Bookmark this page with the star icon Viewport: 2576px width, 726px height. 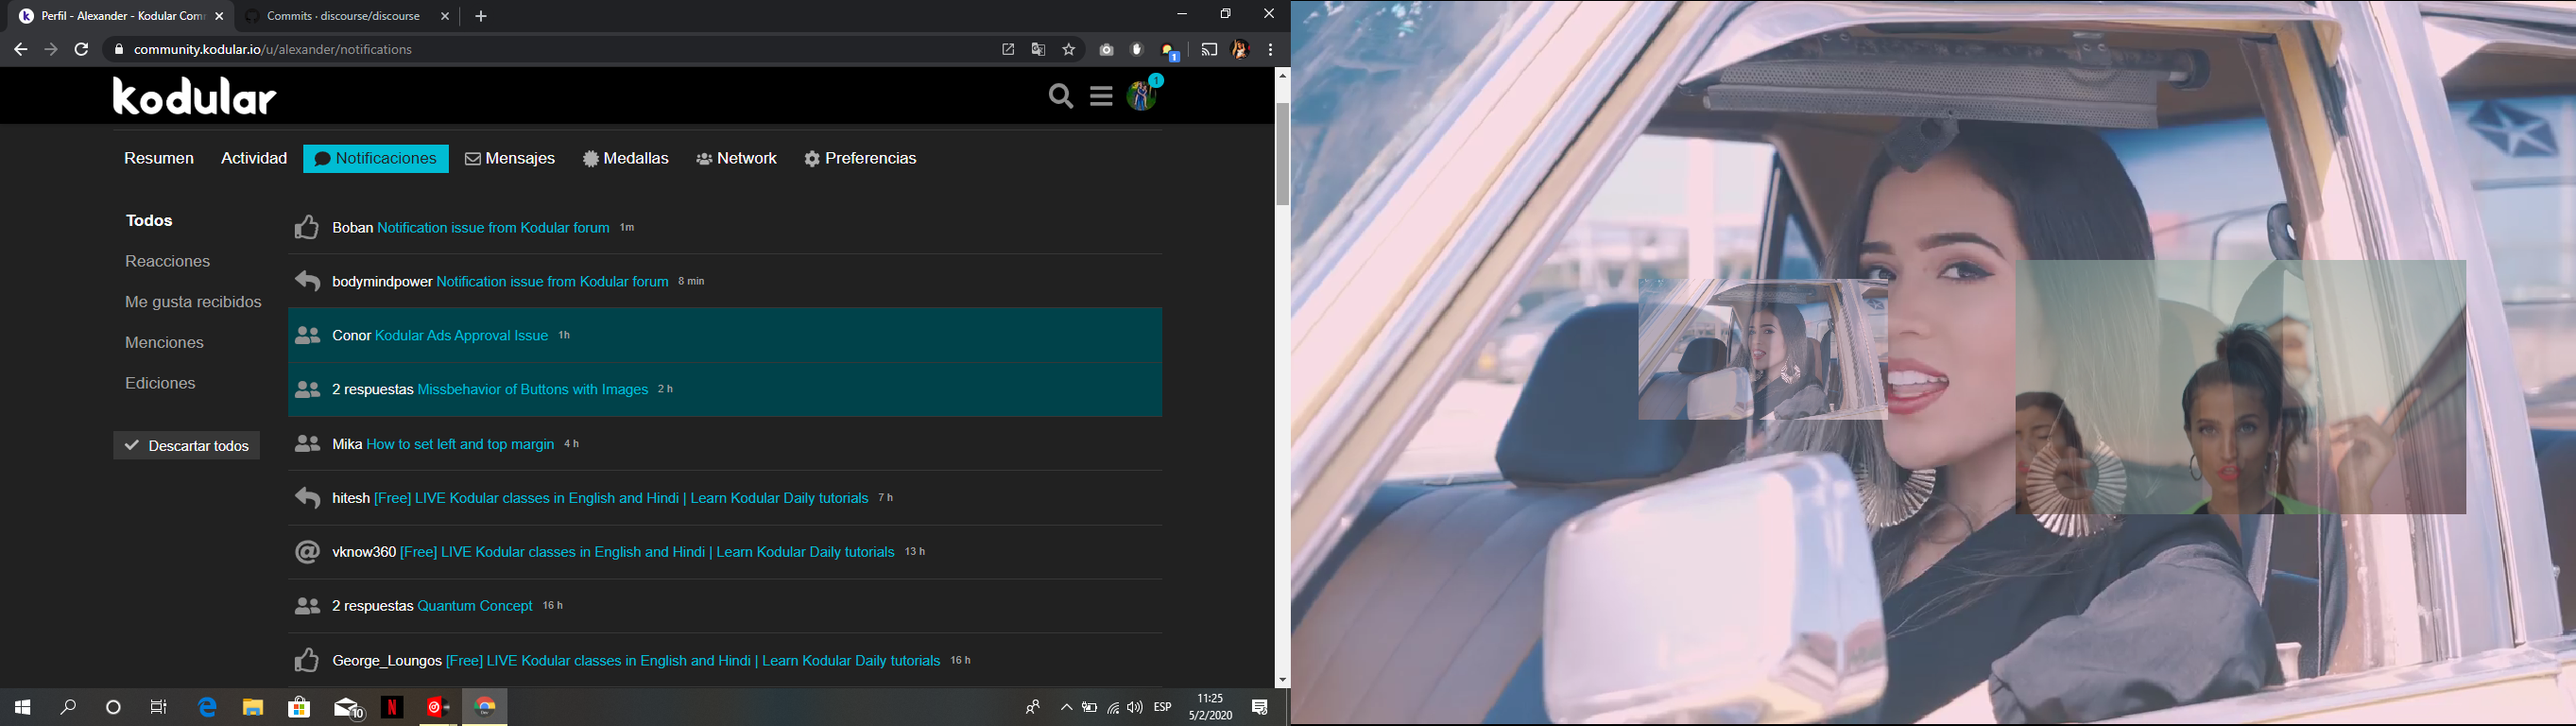(x=1069, y=50)
